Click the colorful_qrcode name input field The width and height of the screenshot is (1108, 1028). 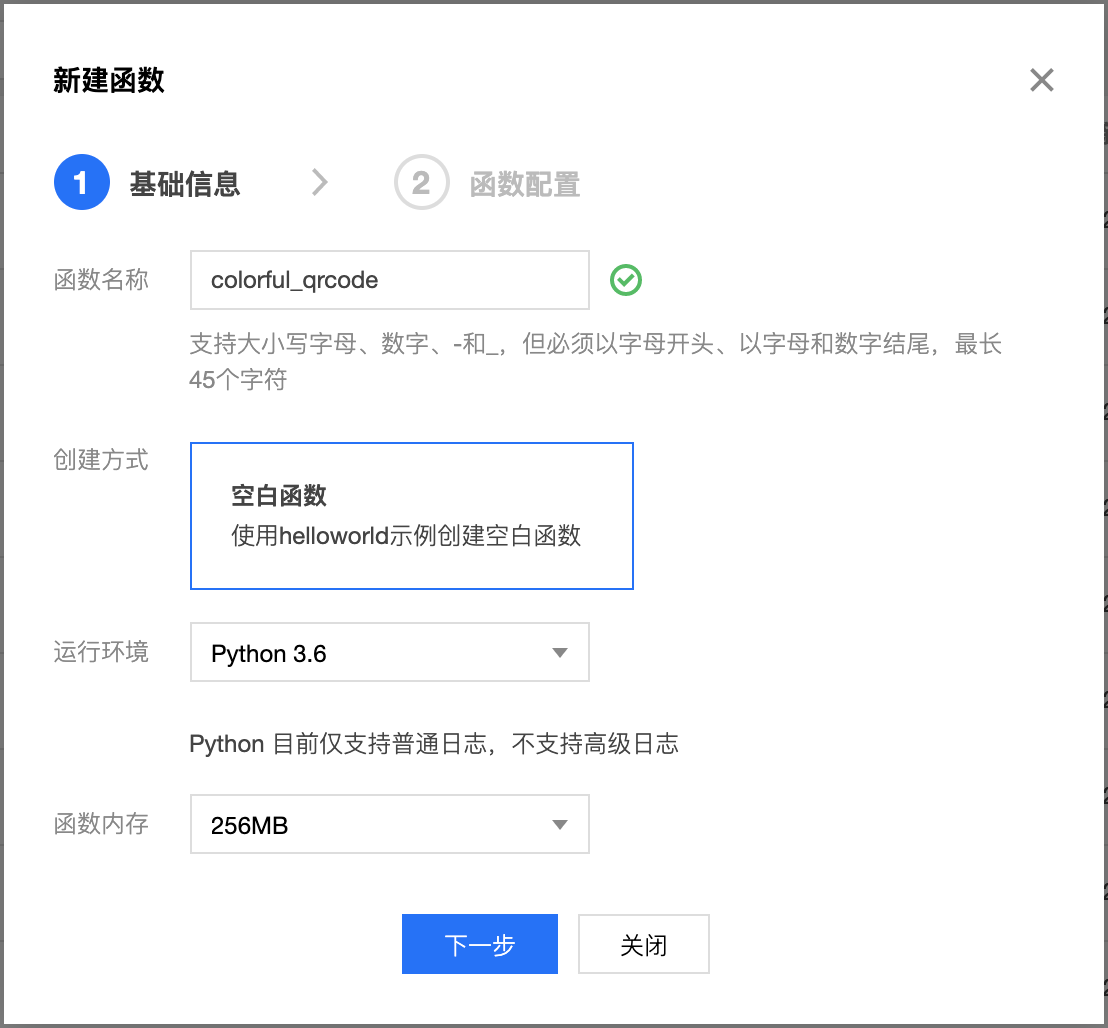point(390,280)
